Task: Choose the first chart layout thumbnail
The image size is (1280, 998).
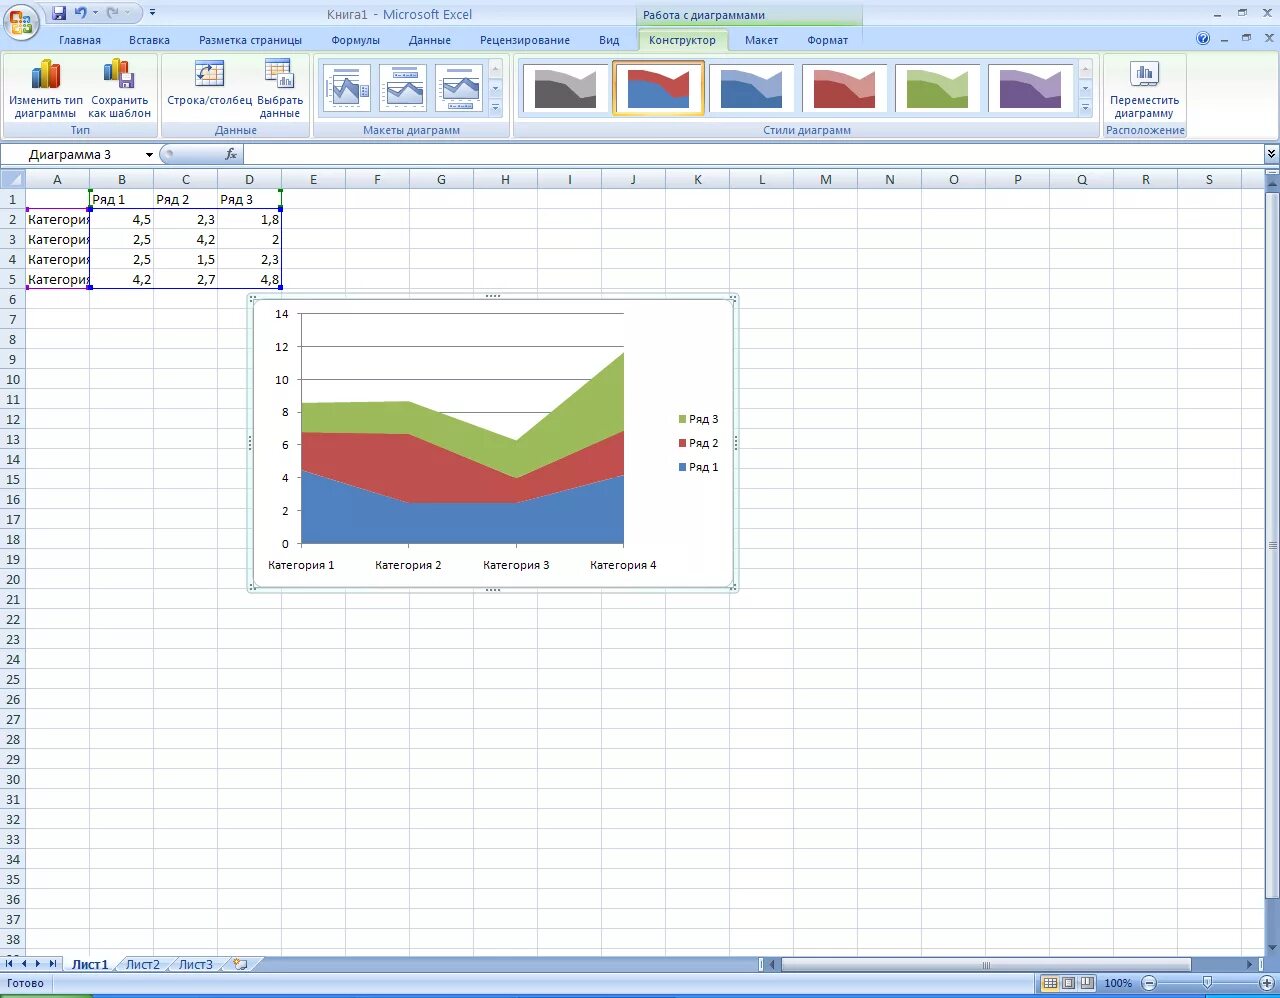Action: (346, 88)
